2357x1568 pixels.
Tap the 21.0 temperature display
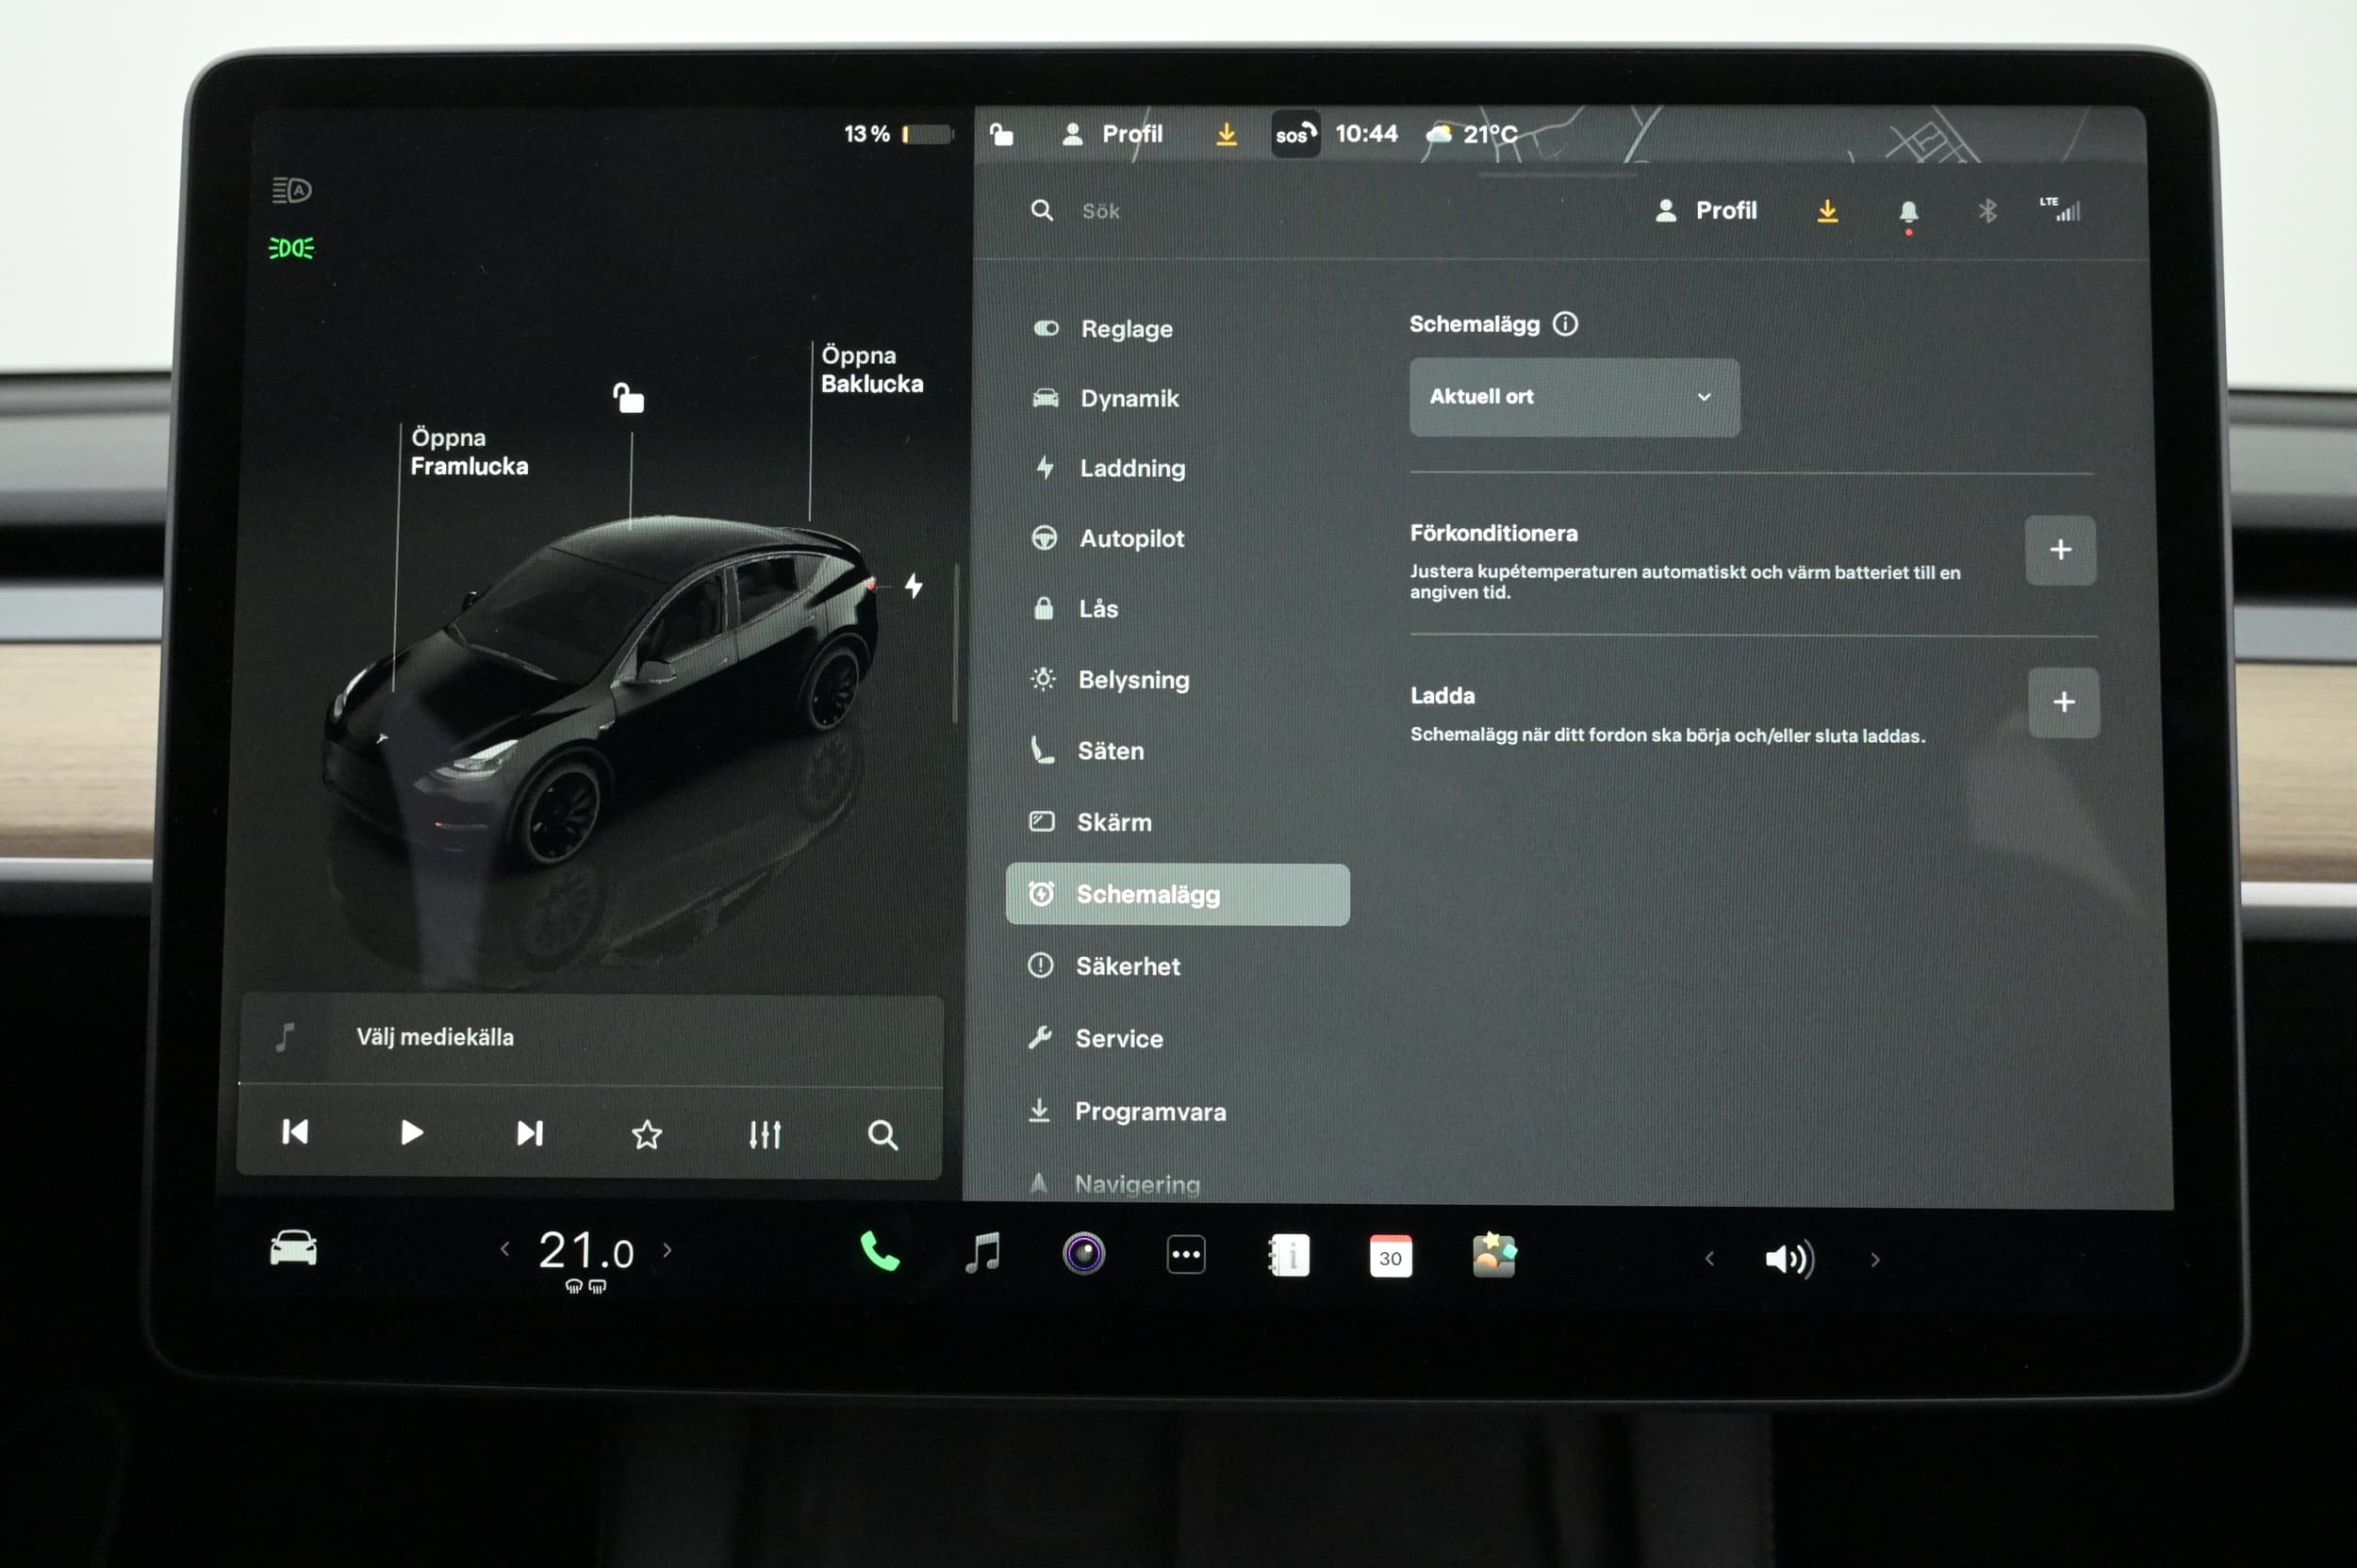(586, 1251)
